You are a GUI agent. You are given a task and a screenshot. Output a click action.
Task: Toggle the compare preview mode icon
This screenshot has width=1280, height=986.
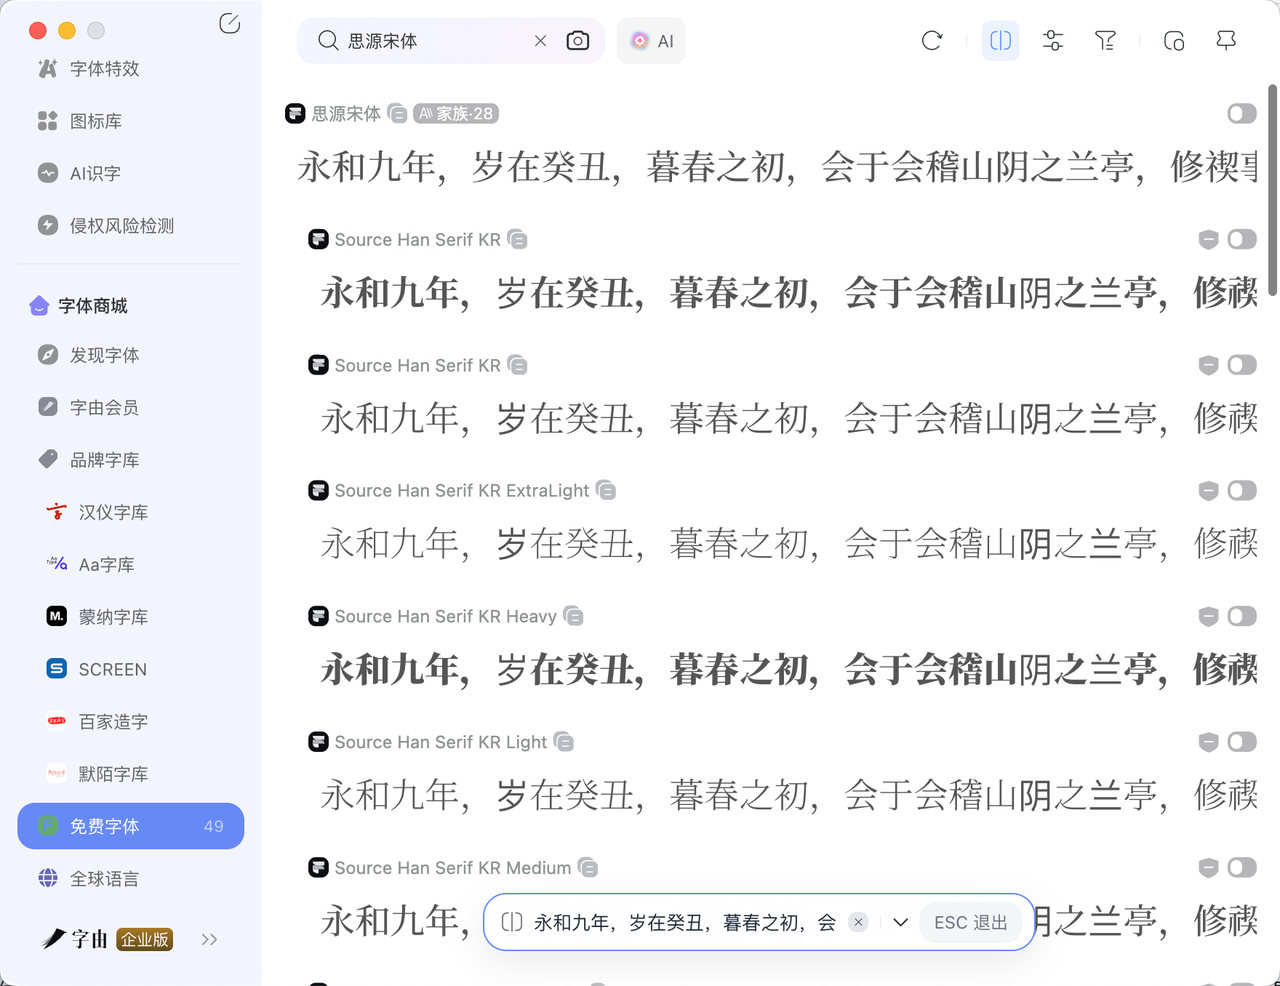point(1000,41)
